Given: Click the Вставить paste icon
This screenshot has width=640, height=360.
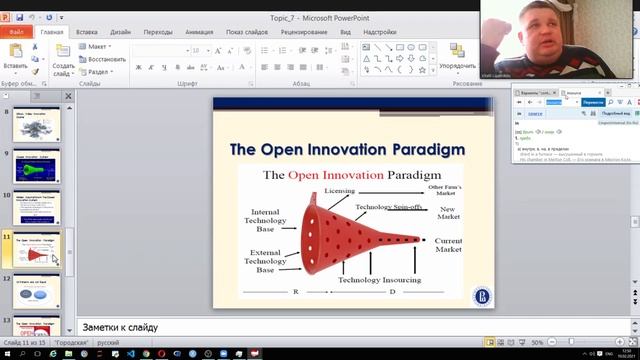Looking at the screenshot, I should pos(16,51).
